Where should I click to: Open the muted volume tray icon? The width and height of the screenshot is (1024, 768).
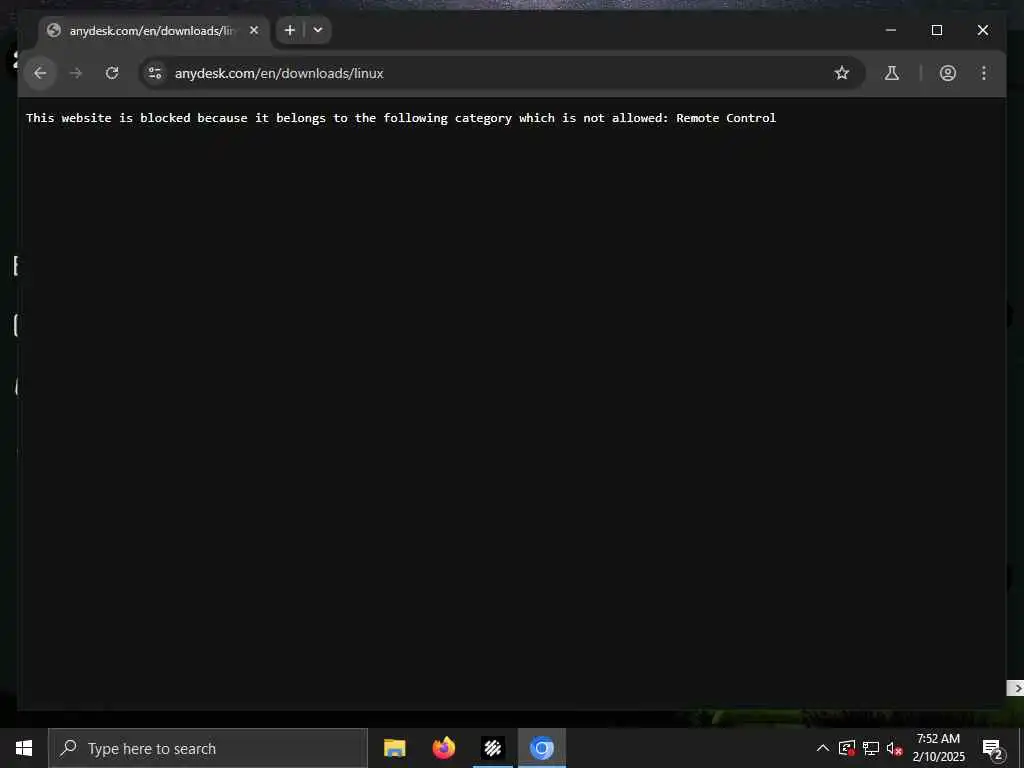(x=894, y=748)
